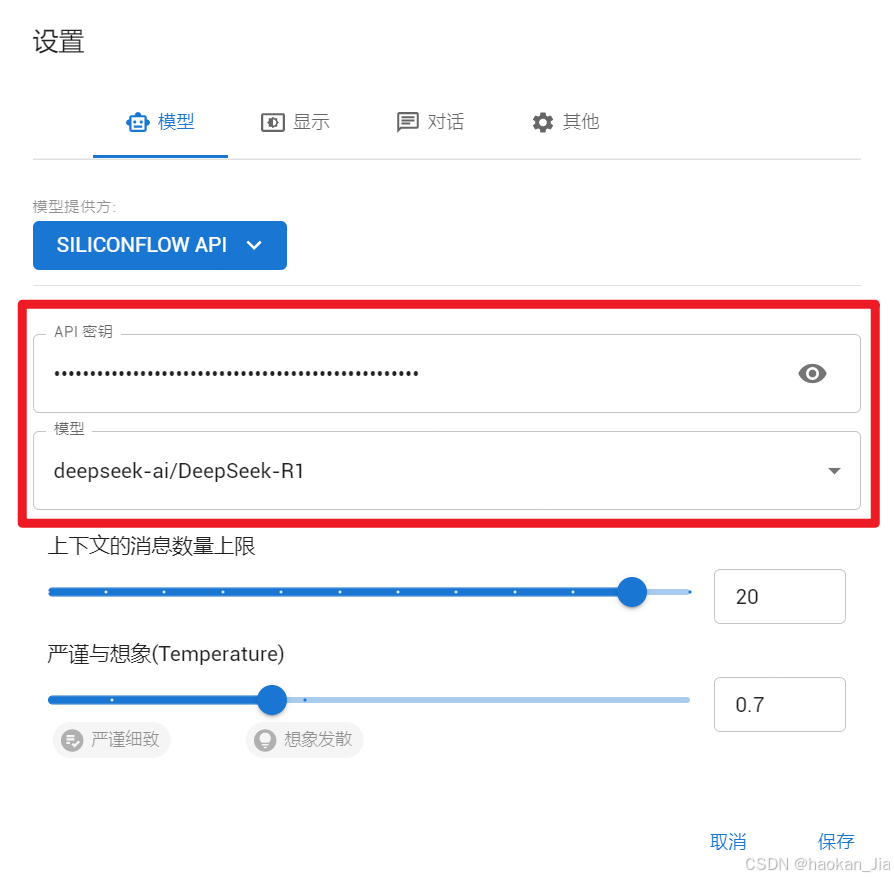Click the 设置 dialog title
894x879 pixels.
(x=59, y=42)
